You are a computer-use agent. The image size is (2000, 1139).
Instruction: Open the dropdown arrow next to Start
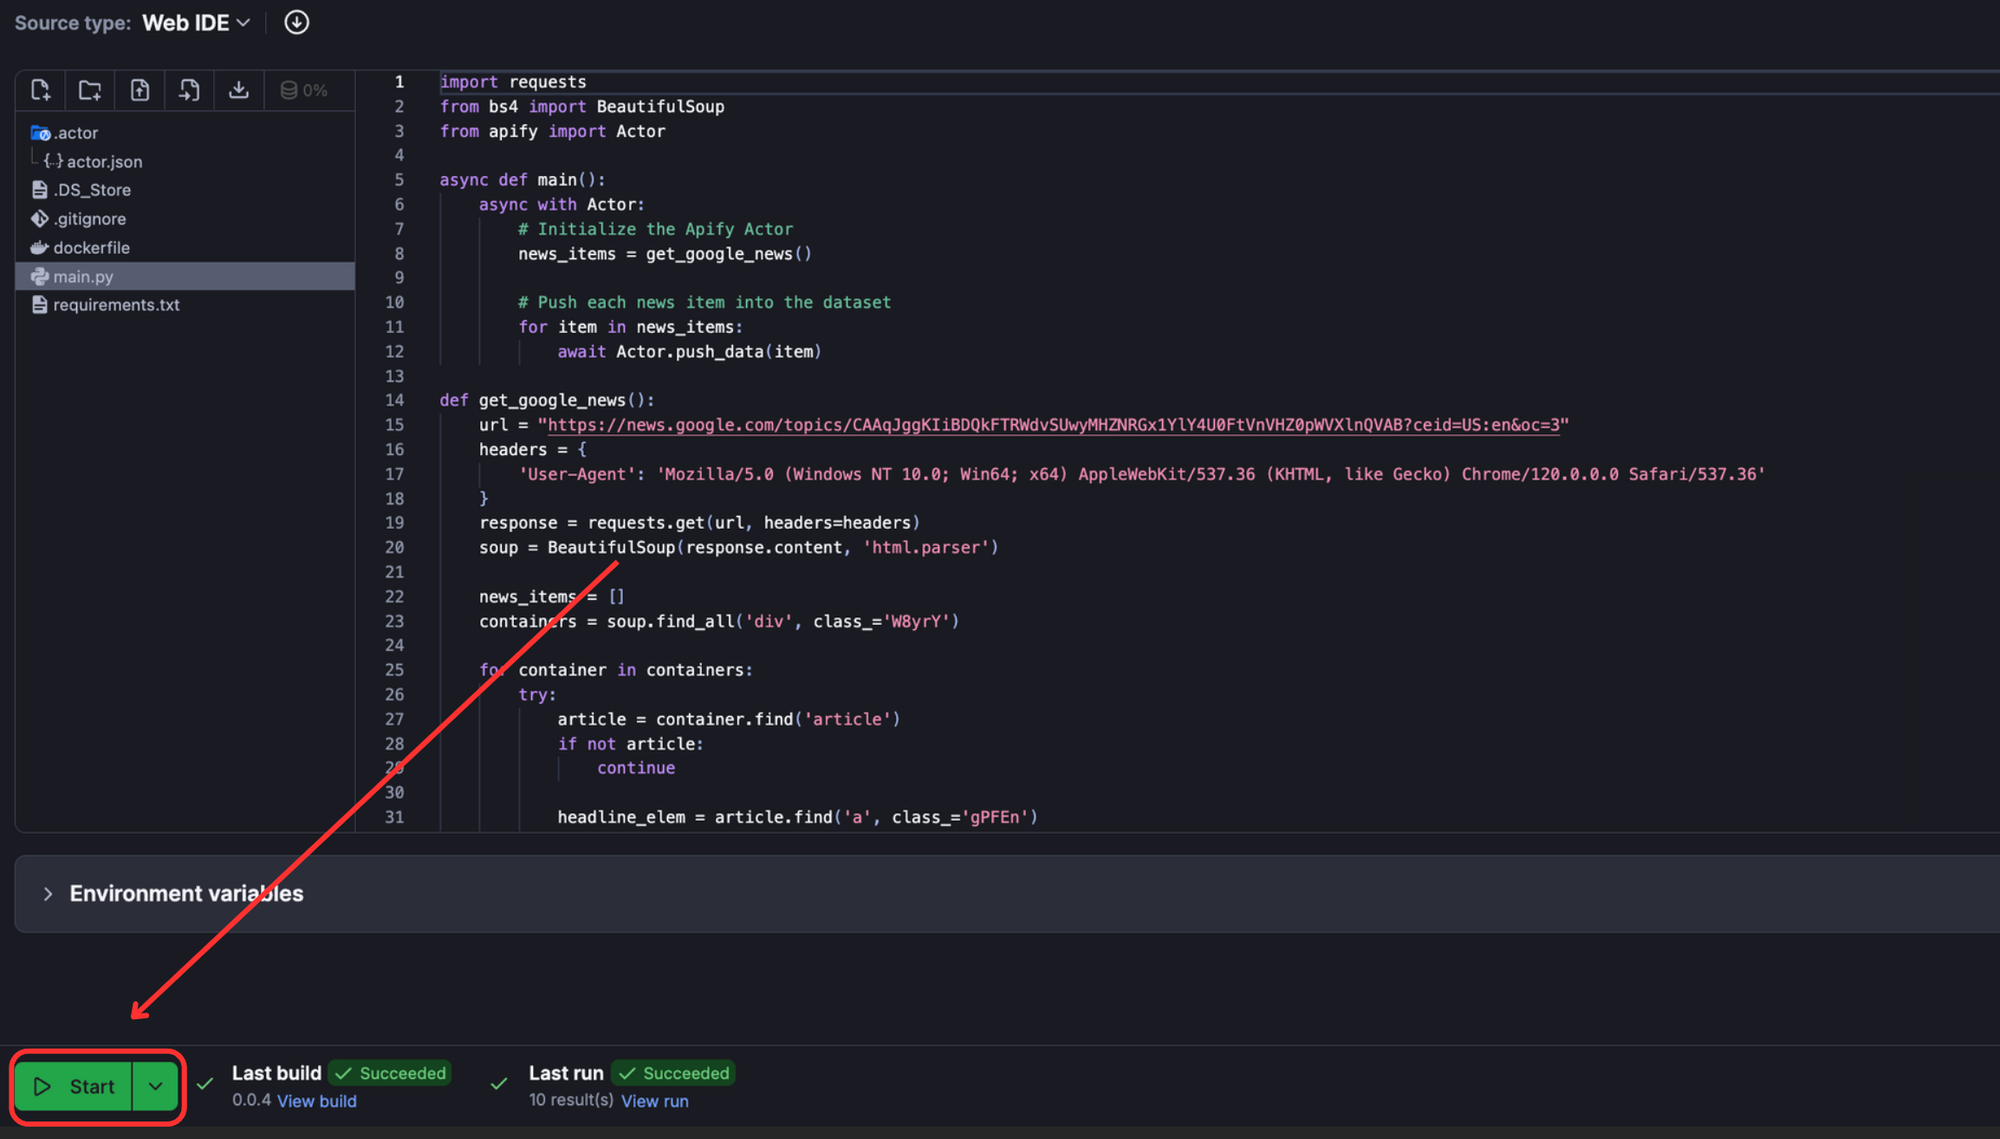point(156,1086)
